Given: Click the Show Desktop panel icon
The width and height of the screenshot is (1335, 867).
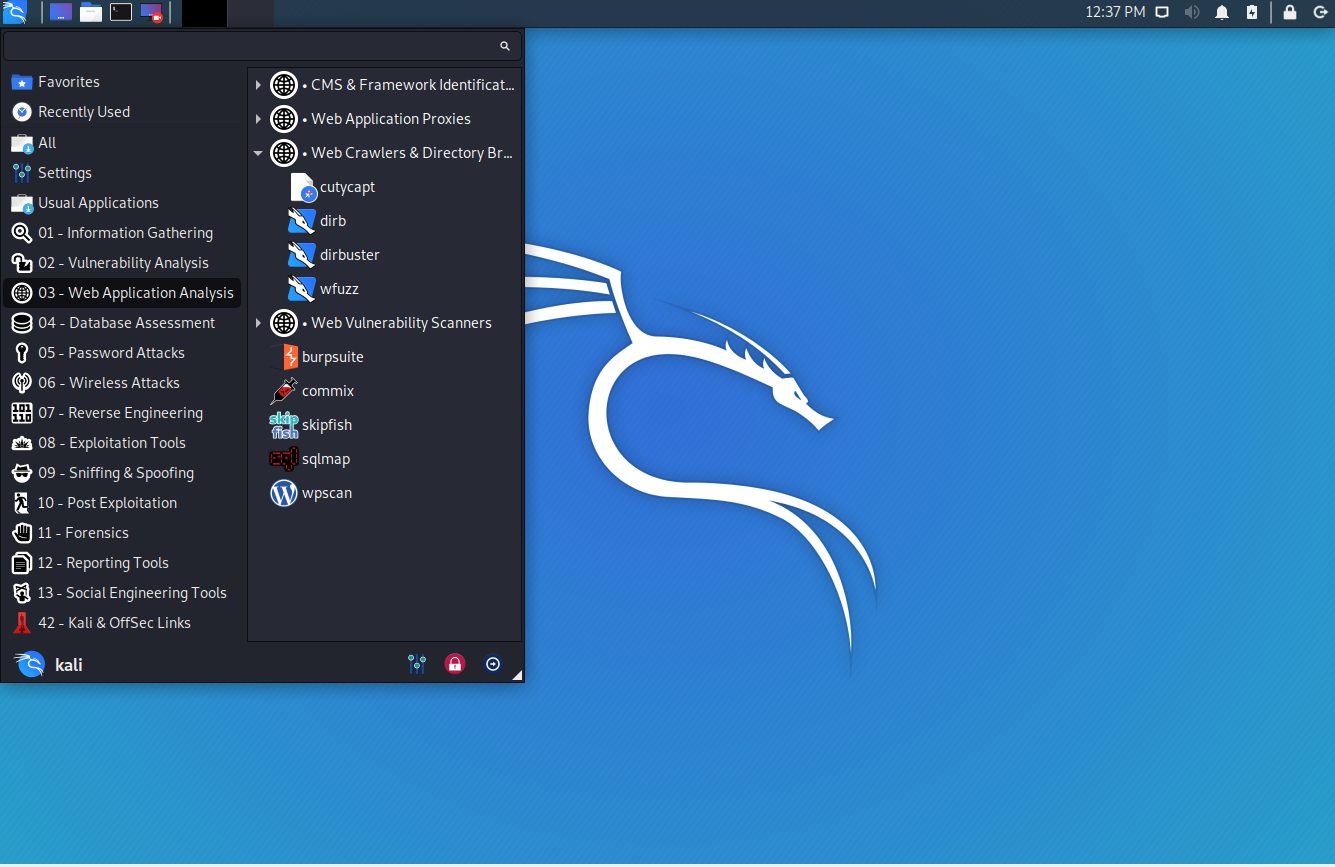Looking at the screenshot, I should point(61,12).
